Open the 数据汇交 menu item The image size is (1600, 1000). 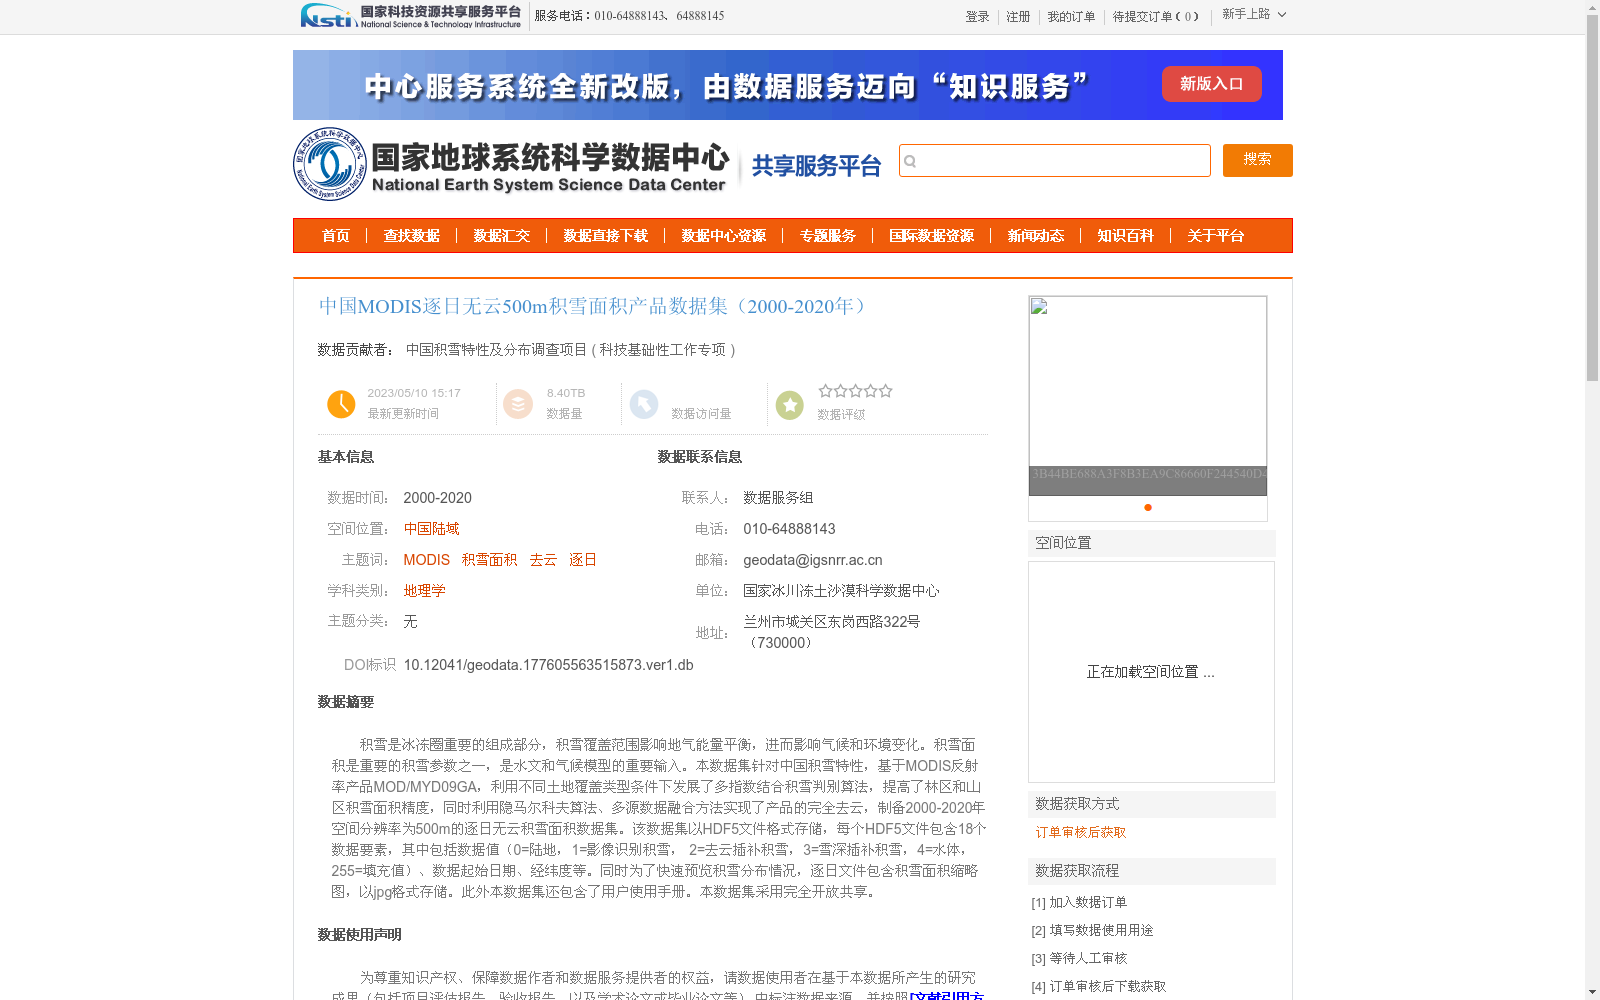point(502,236)
